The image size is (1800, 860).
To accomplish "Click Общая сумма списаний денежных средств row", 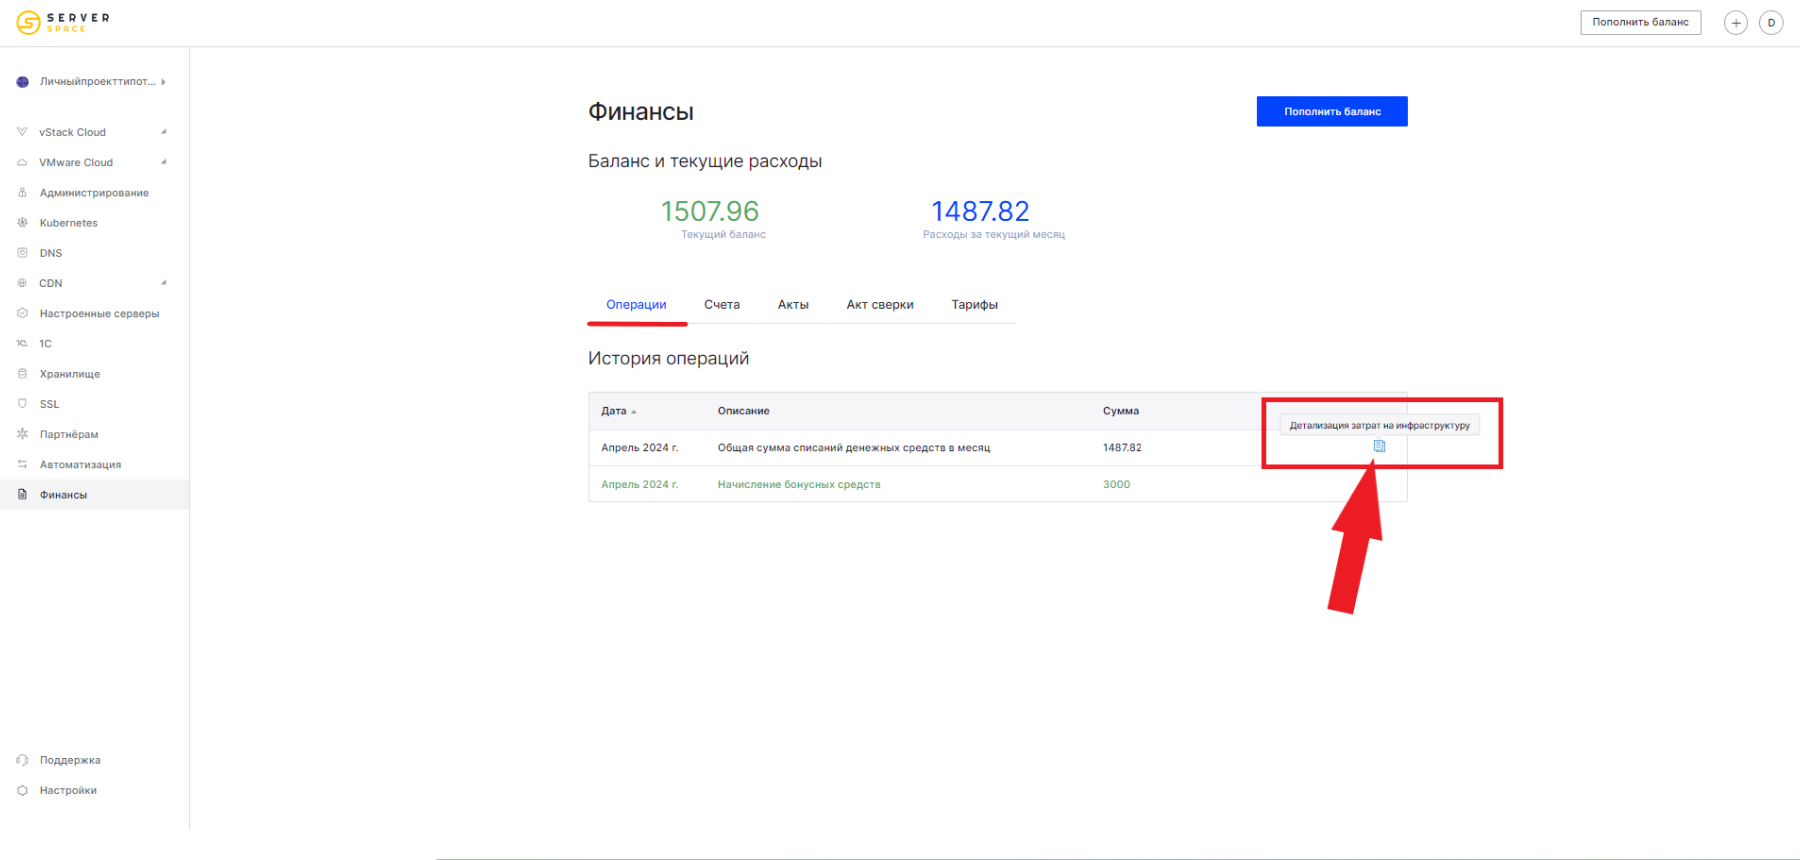I will pyautogui.click(x=998, y=448).
